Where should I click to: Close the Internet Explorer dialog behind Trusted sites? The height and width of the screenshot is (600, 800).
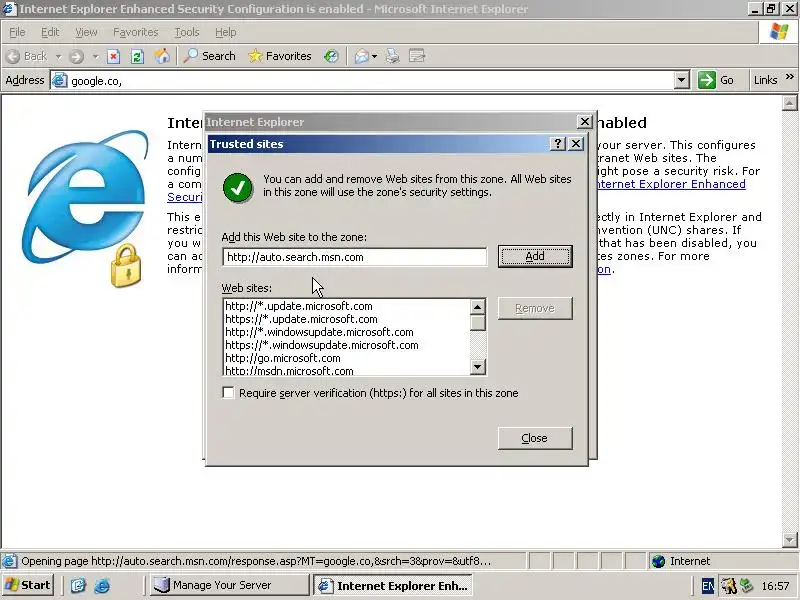(585, 122)
